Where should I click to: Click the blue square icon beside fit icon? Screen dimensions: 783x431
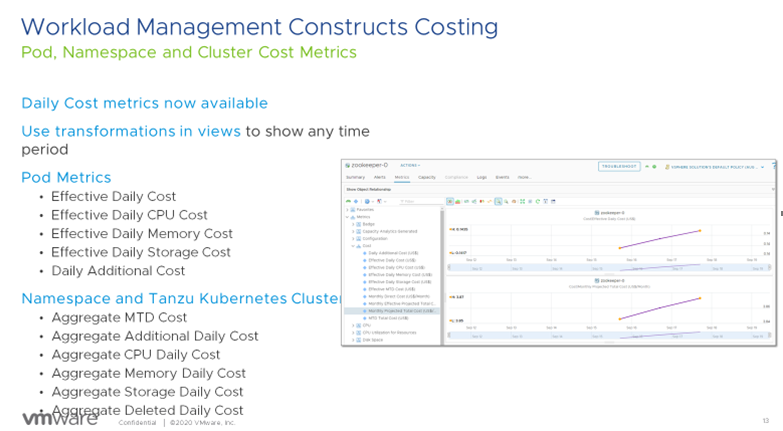pos(530,201)
